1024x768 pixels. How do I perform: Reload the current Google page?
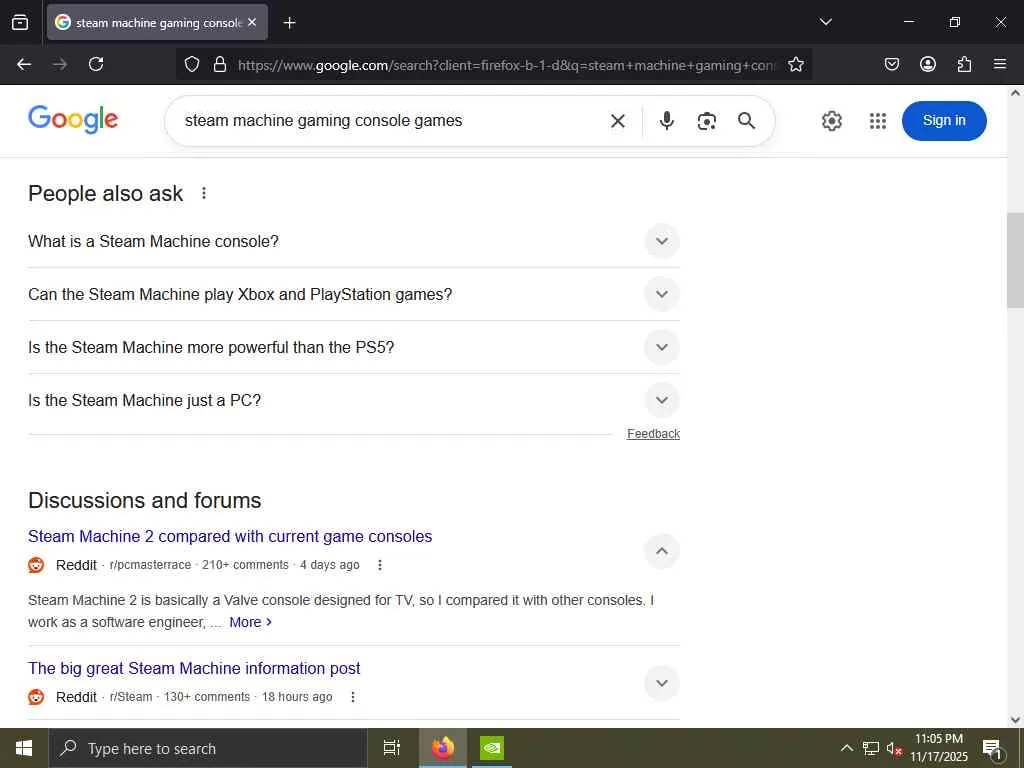[x=96, y=64]
